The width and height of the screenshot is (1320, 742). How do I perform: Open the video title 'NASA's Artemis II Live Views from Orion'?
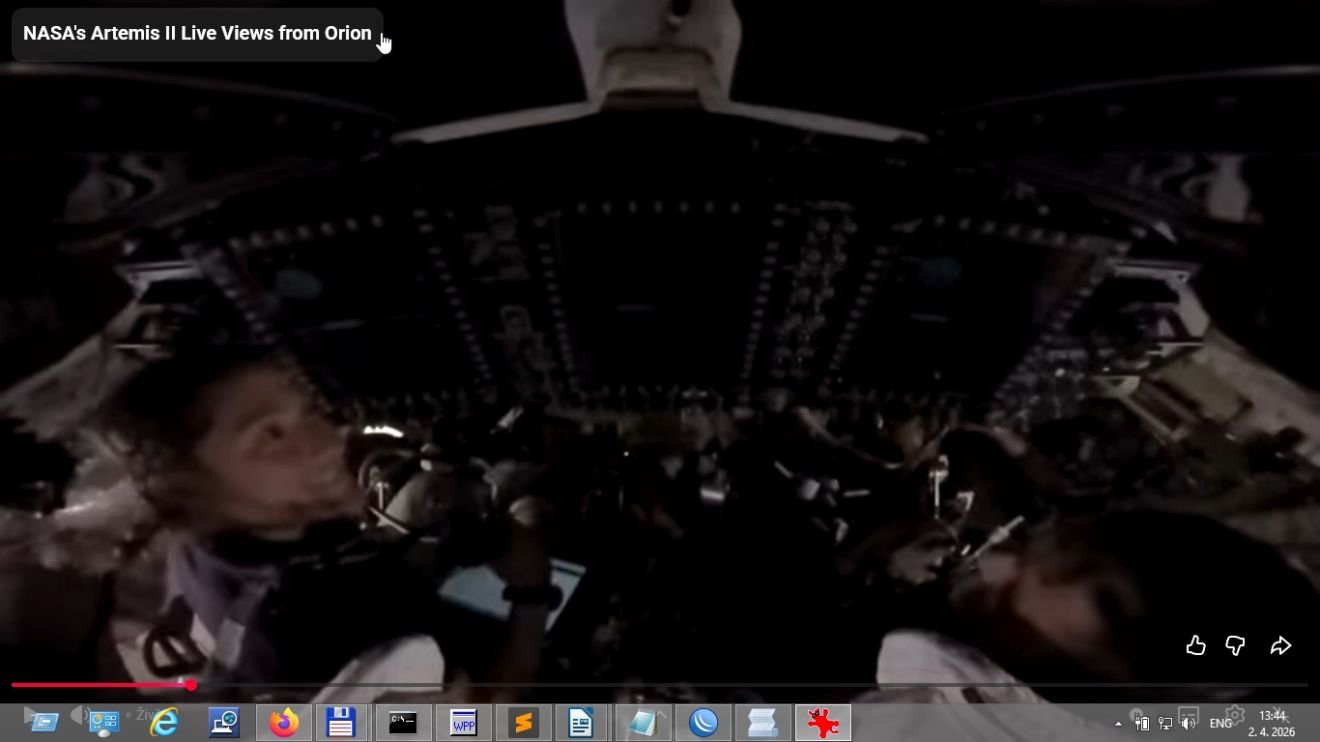pos(197,34)
